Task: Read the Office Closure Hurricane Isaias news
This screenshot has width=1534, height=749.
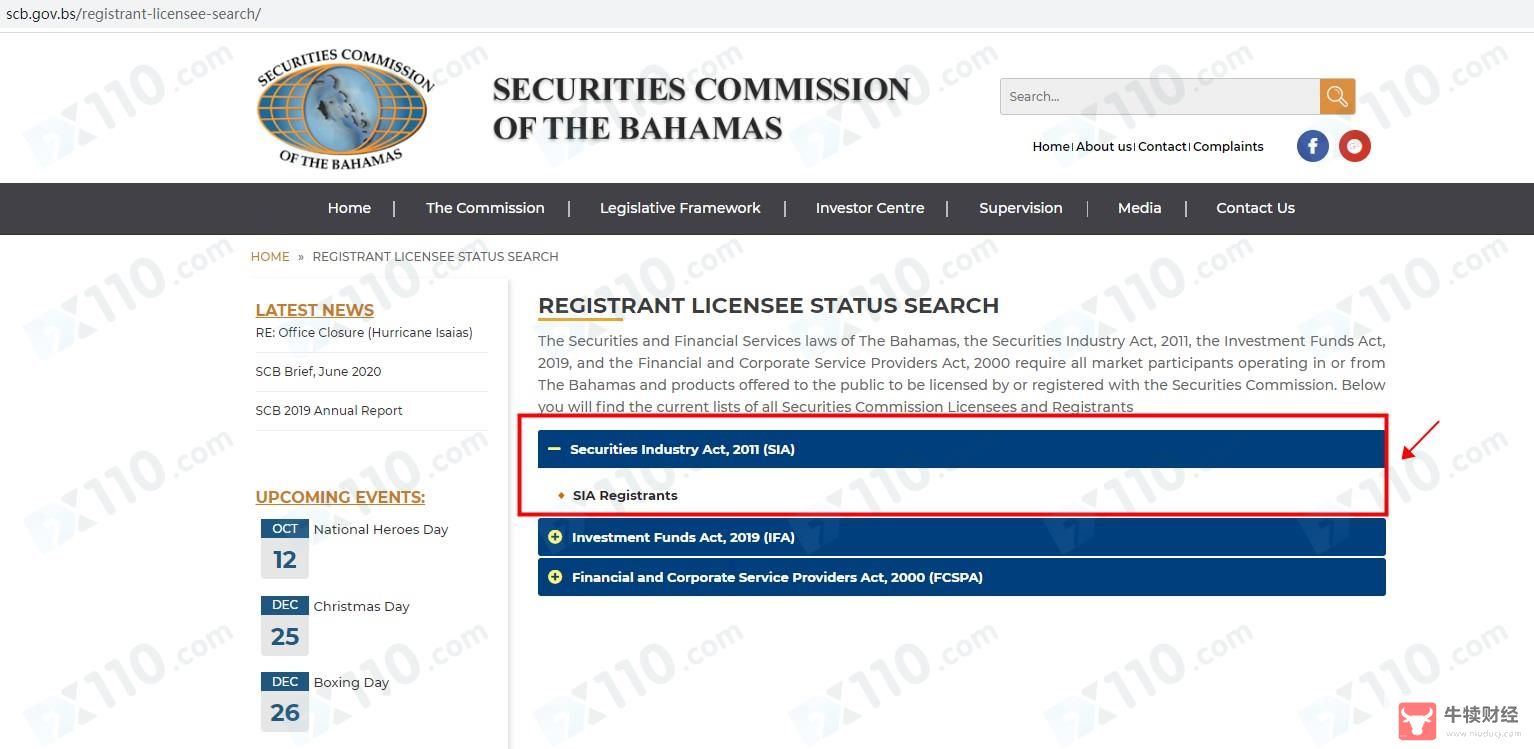Action: [x=364, y=333]
